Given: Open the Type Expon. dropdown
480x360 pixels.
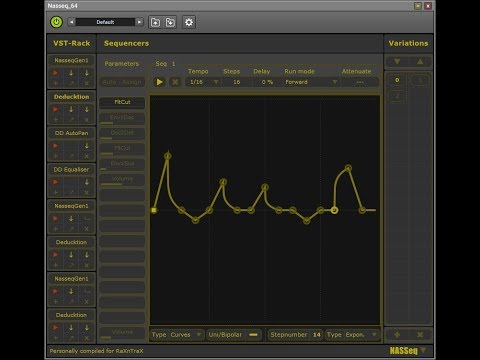Looking at the screenshot, I should tap(352, 335).
